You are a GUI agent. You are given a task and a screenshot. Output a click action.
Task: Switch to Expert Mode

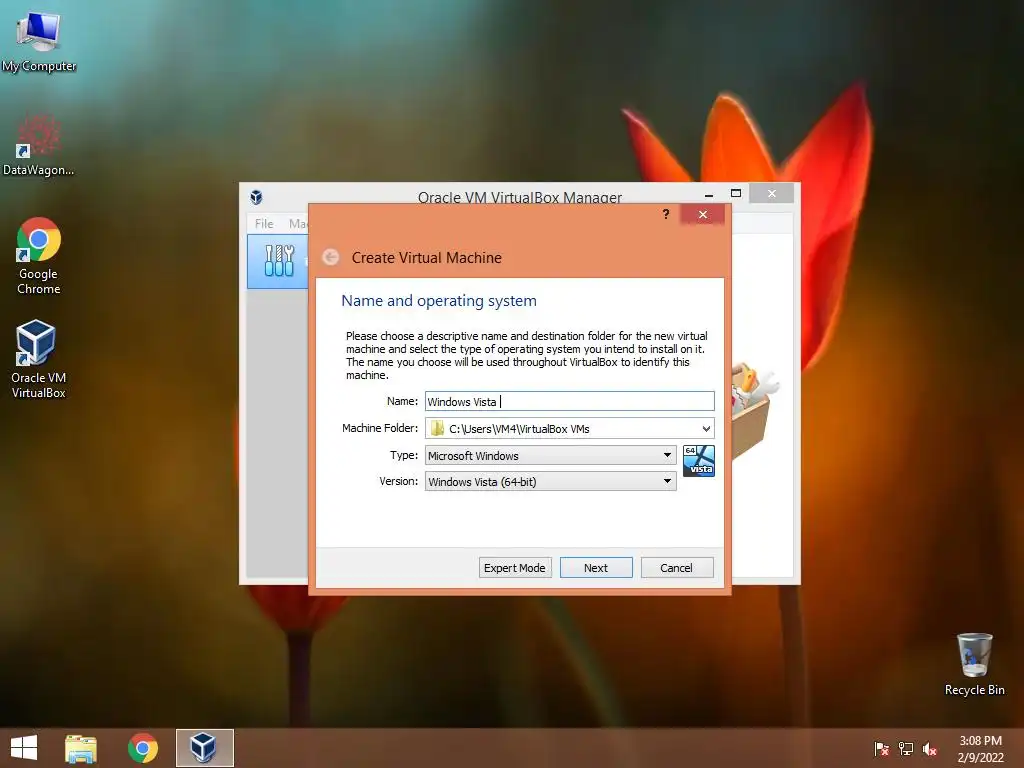(x=515, y=568)
